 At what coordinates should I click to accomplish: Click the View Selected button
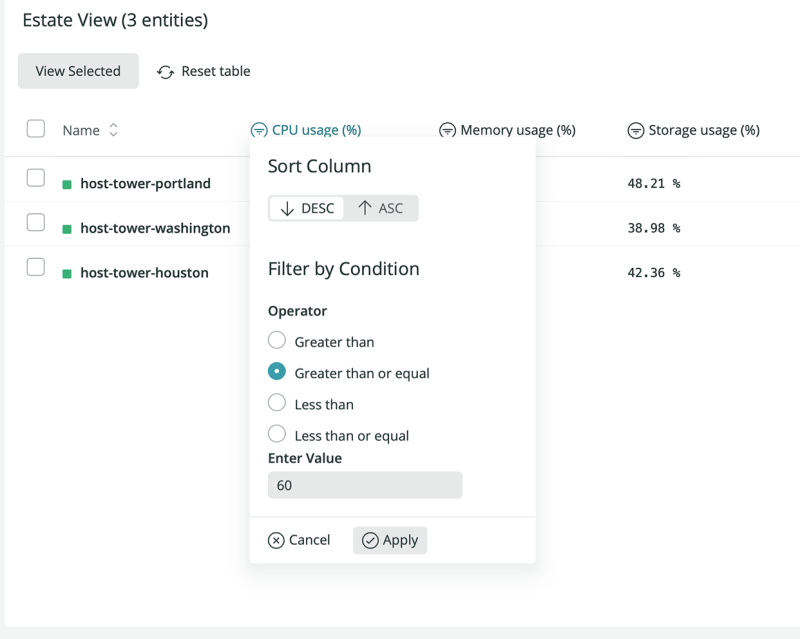point(78,71)
